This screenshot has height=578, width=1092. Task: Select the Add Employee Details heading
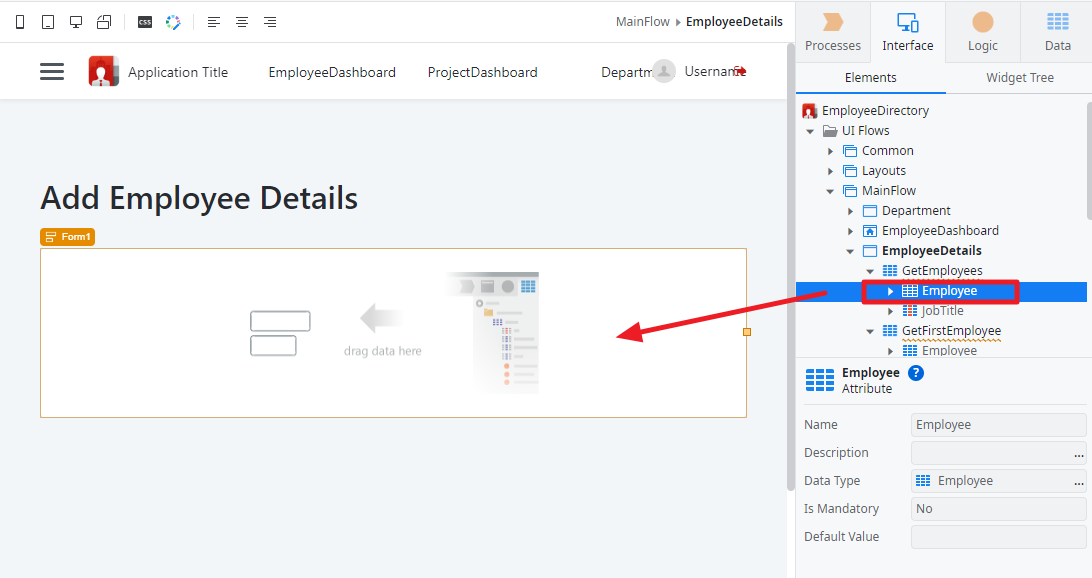click(x=199, y=198)
